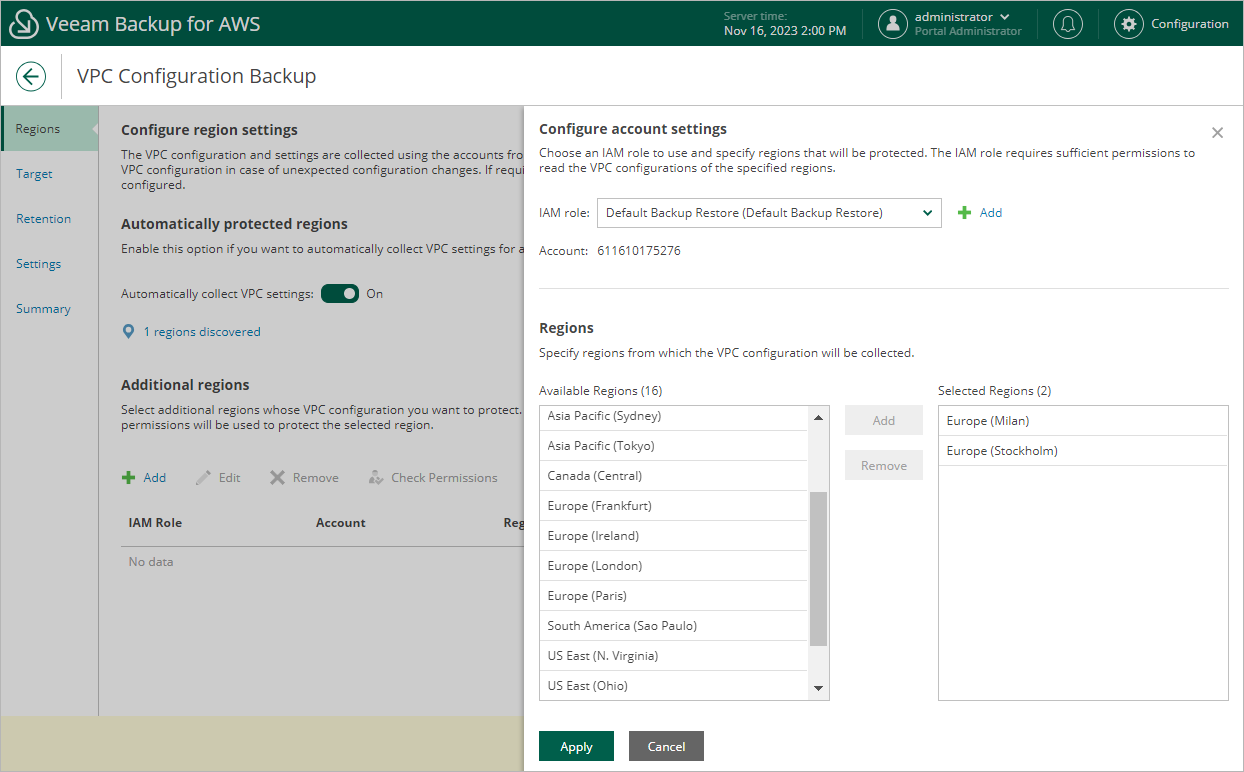Click the administrator user avatar icon

[x=893, y=24]
